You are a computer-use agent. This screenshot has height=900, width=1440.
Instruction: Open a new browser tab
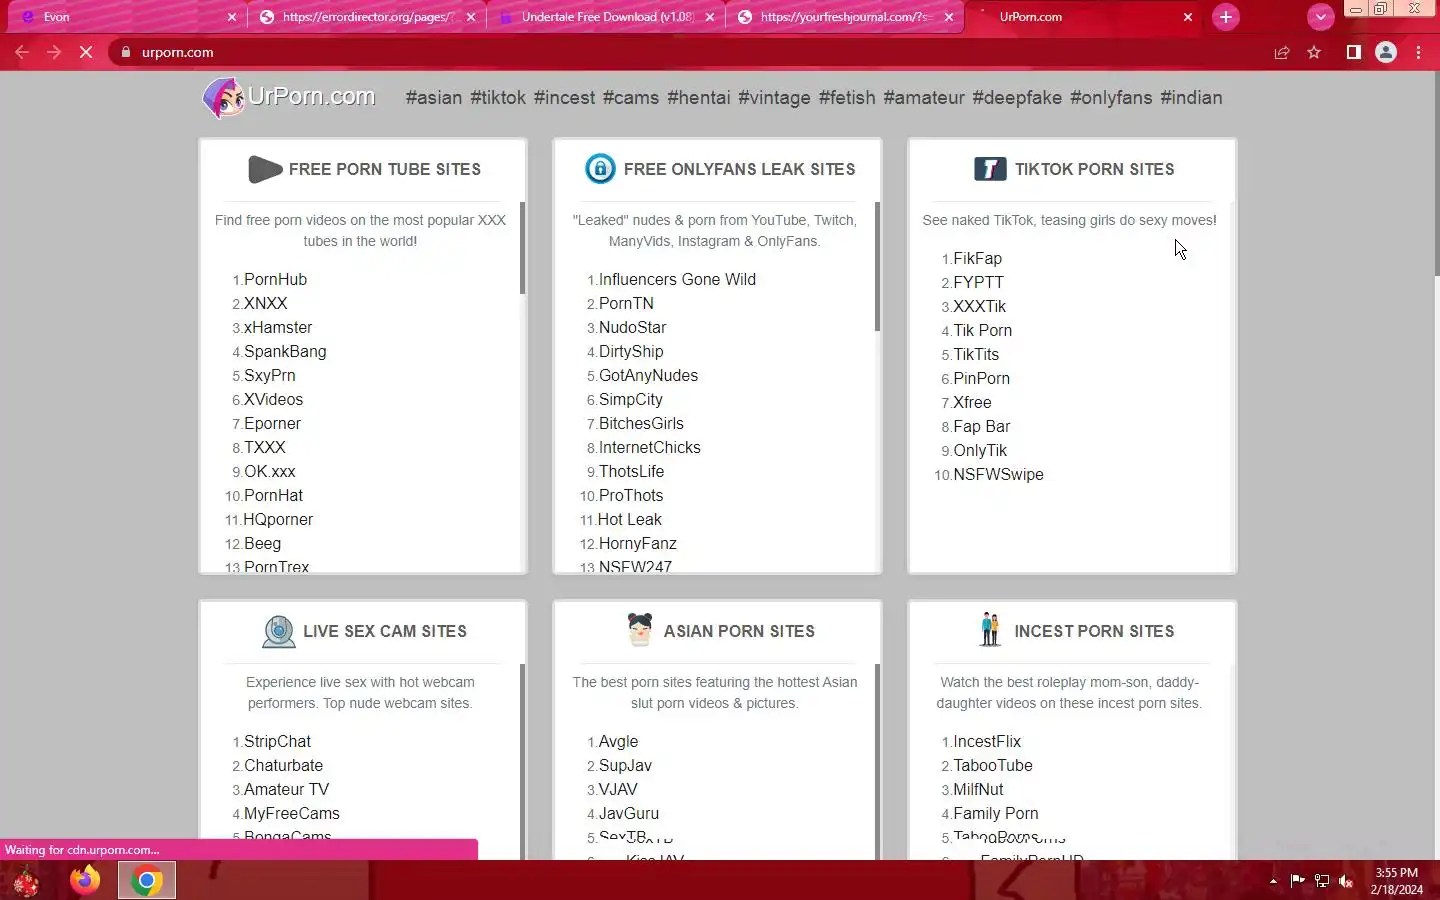pos(1225,17)
